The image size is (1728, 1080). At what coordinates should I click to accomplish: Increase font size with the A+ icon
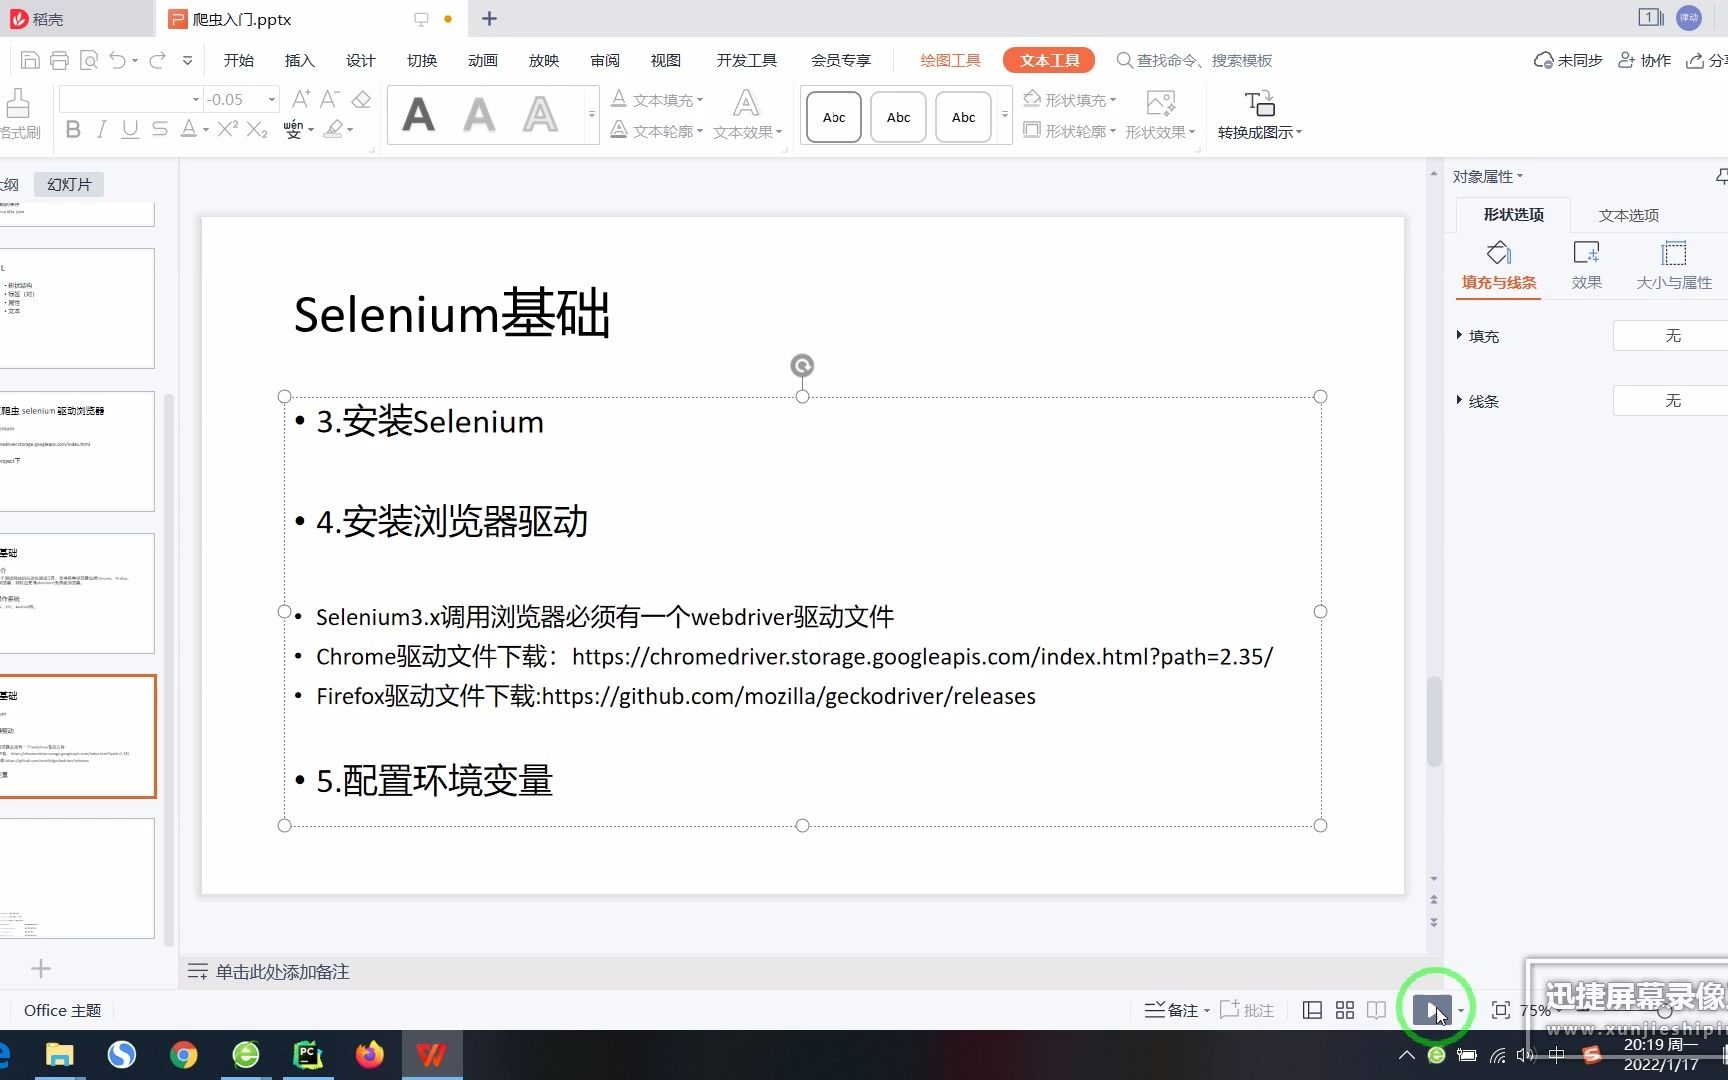click(x=300, y=98)
